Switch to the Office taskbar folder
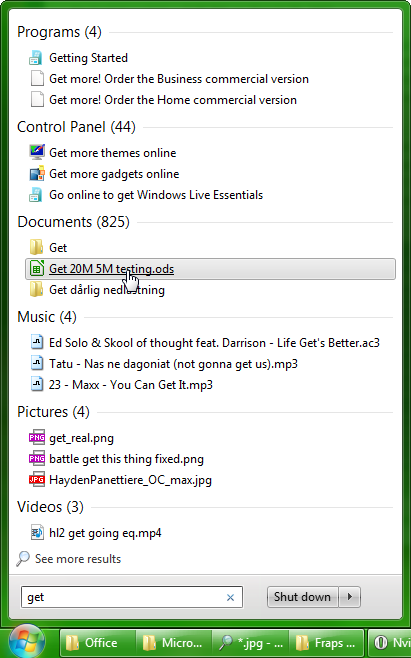This screenshot has height=658, width=411. click(97, 643)
